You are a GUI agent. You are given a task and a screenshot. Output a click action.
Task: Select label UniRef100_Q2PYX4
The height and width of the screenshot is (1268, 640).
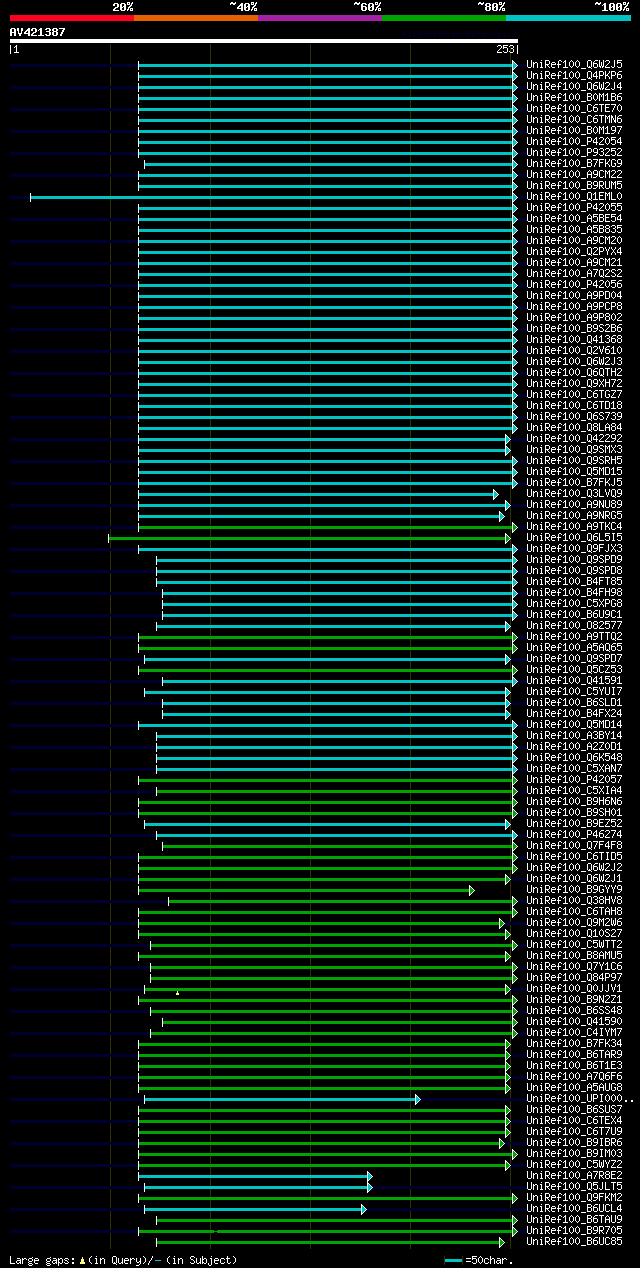pyautogui.click(x=574, y=251)
